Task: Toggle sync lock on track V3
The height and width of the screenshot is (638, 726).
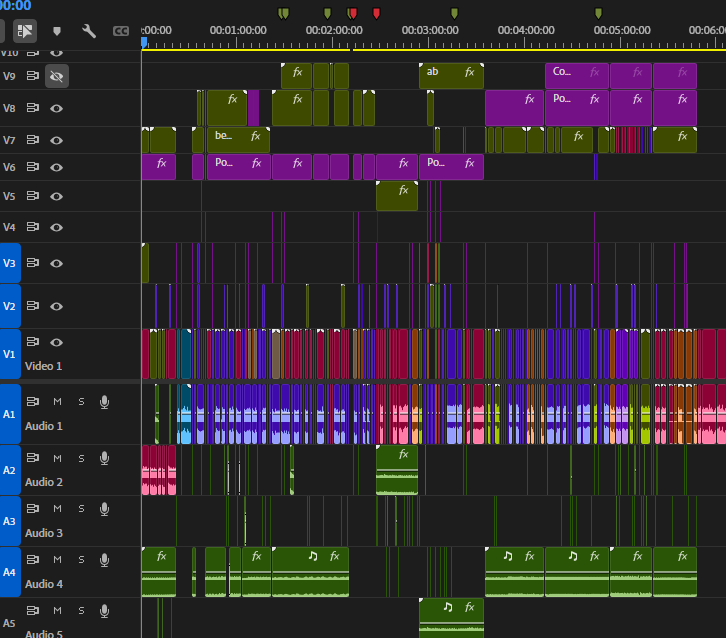Action: pyautogui.click(x=32, y=263)
